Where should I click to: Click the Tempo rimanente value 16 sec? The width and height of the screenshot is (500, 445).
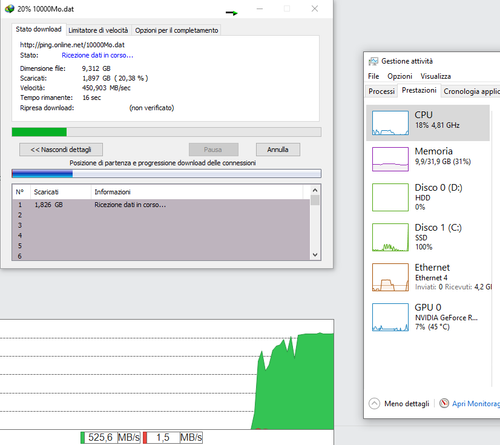pos(92,98)
